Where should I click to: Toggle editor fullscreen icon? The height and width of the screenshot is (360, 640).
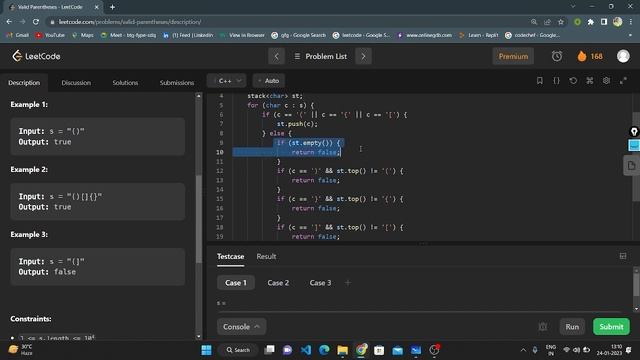(x=623, y=80)
